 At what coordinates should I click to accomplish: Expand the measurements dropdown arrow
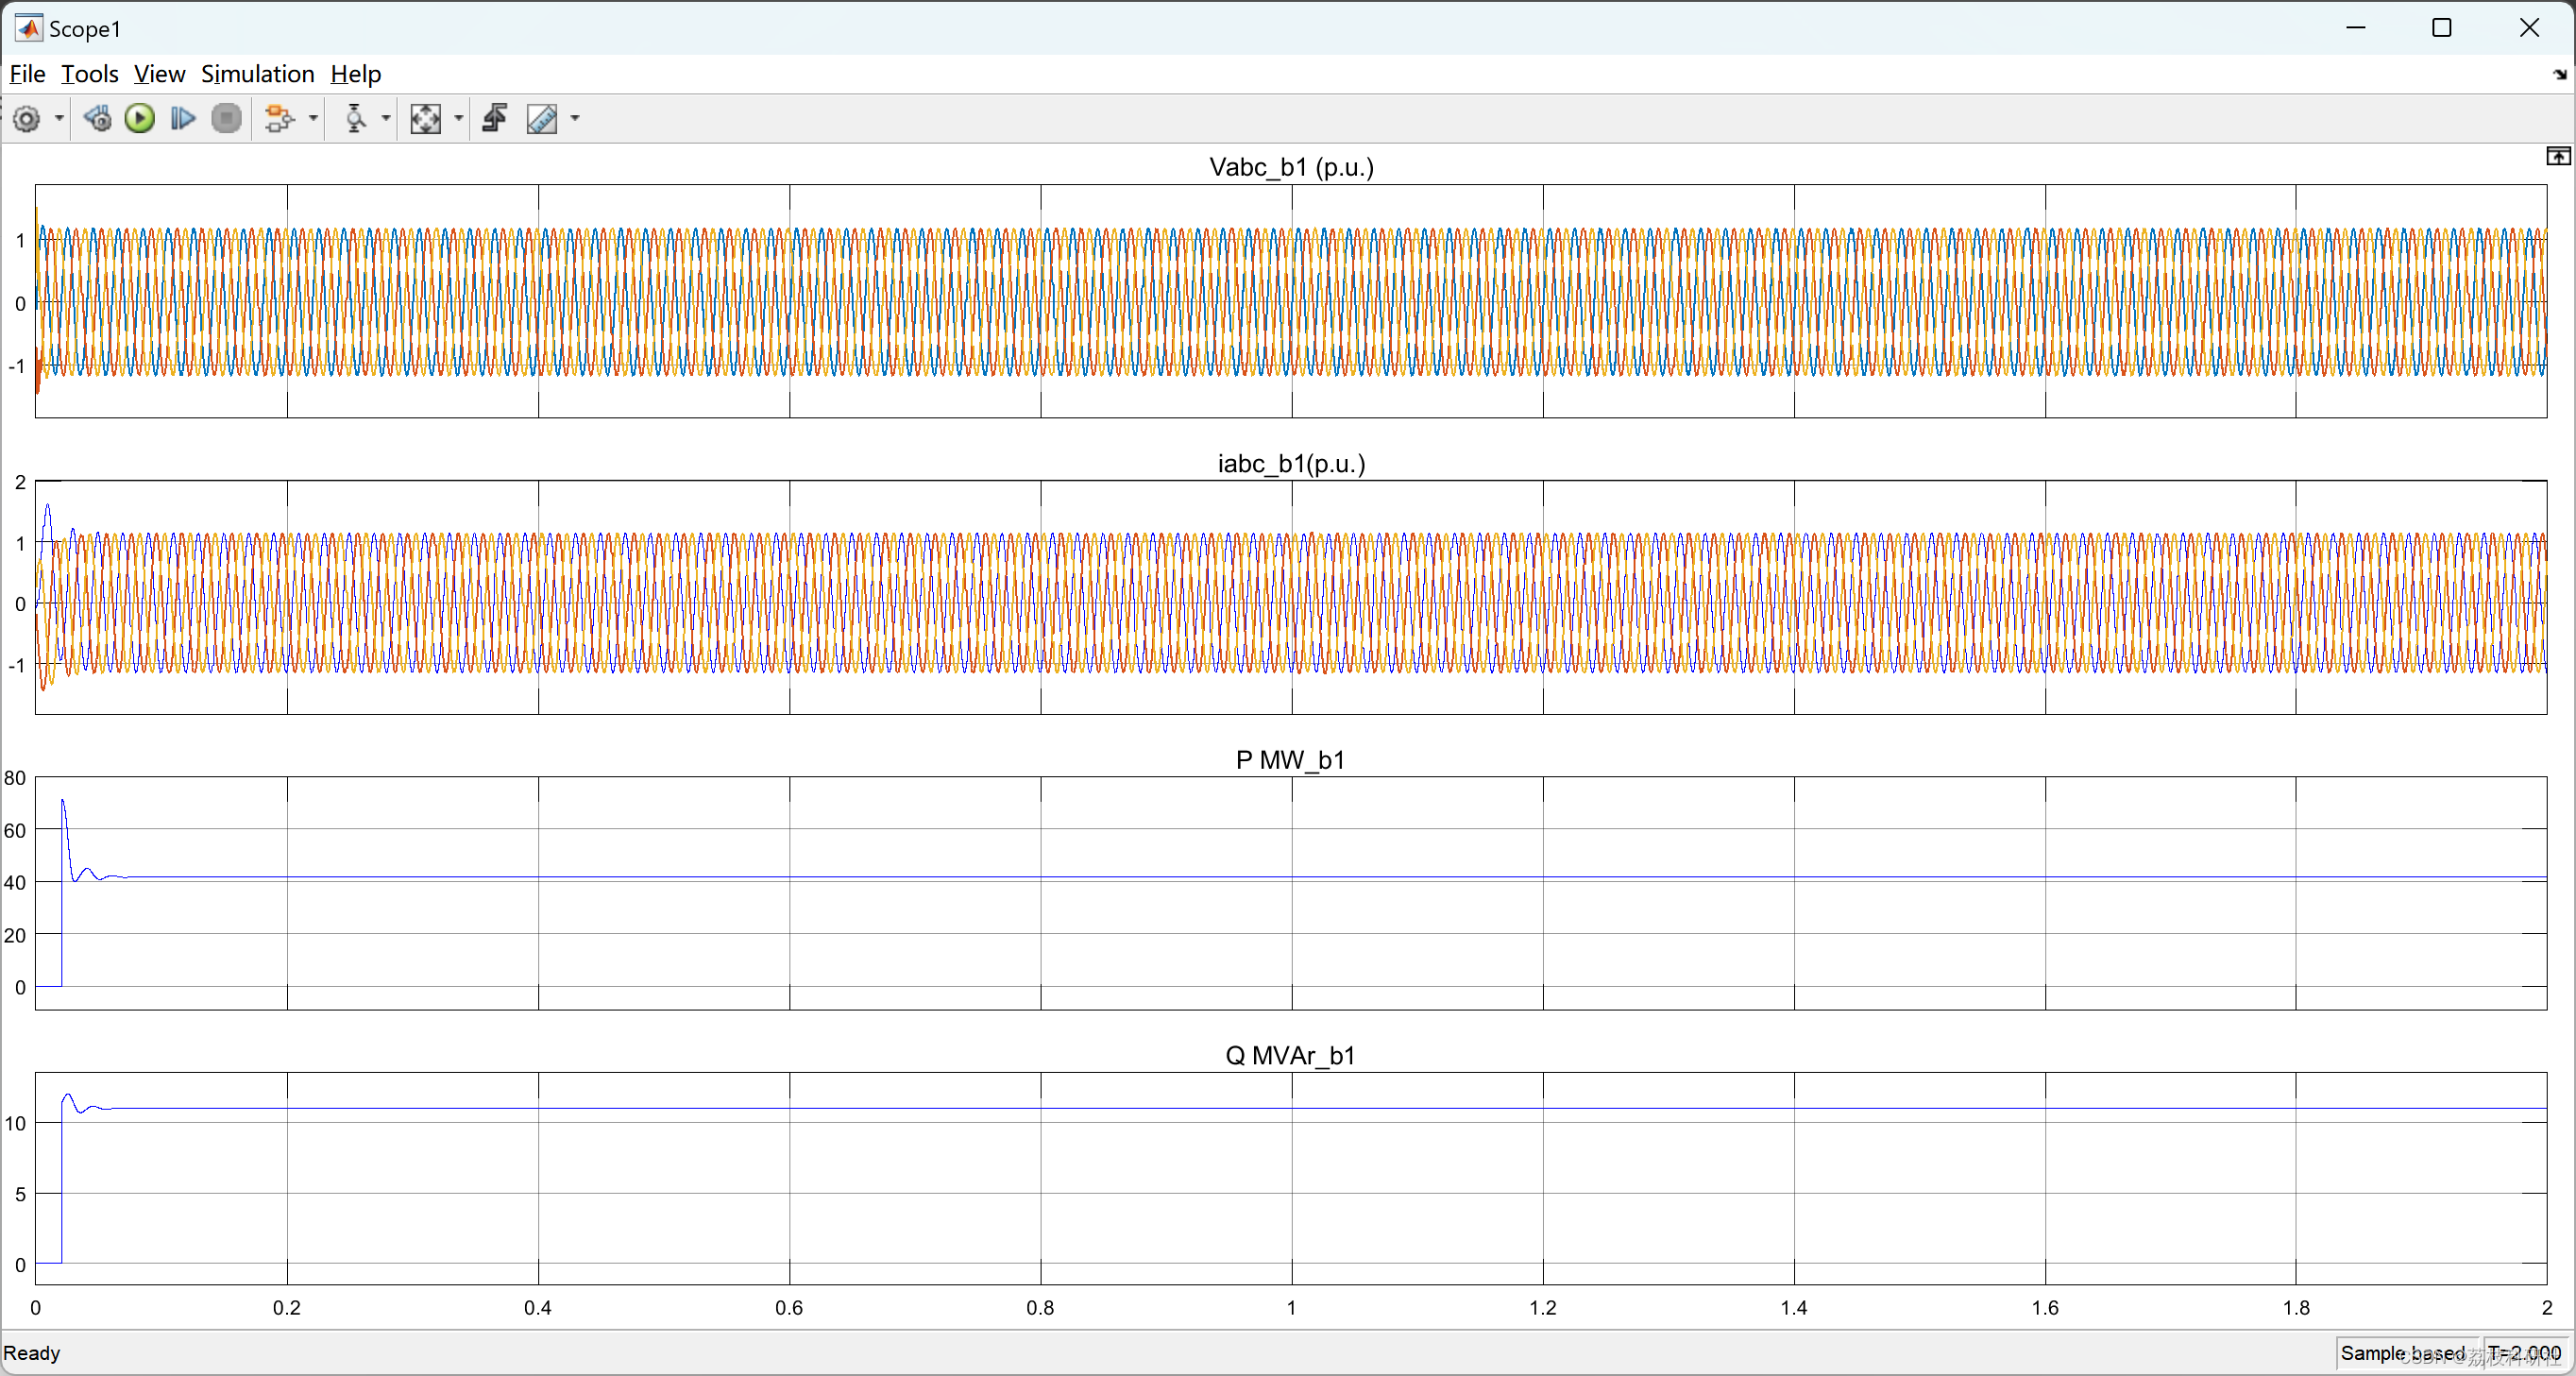(574, 119)
